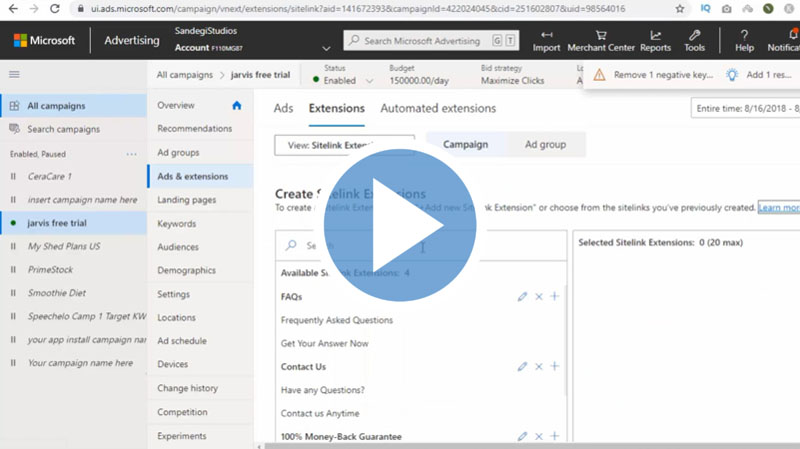Play the video with center play button

click(x=400, y=225)
